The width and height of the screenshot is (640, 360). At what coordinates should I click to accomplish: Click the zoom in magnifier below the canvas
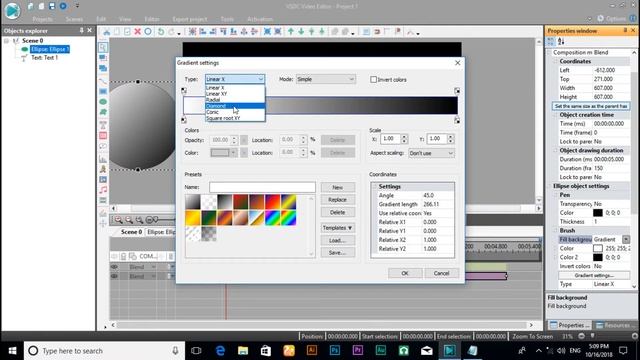119,220
